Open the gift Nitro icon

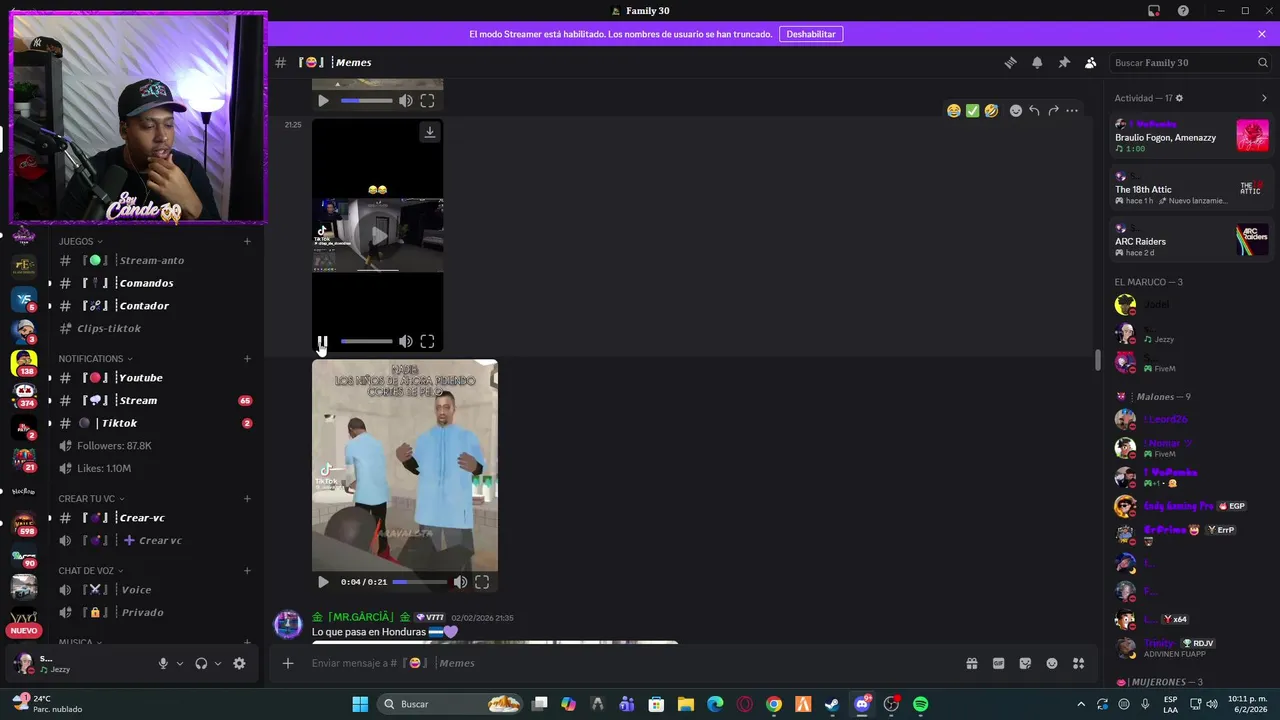click(971, 663)
